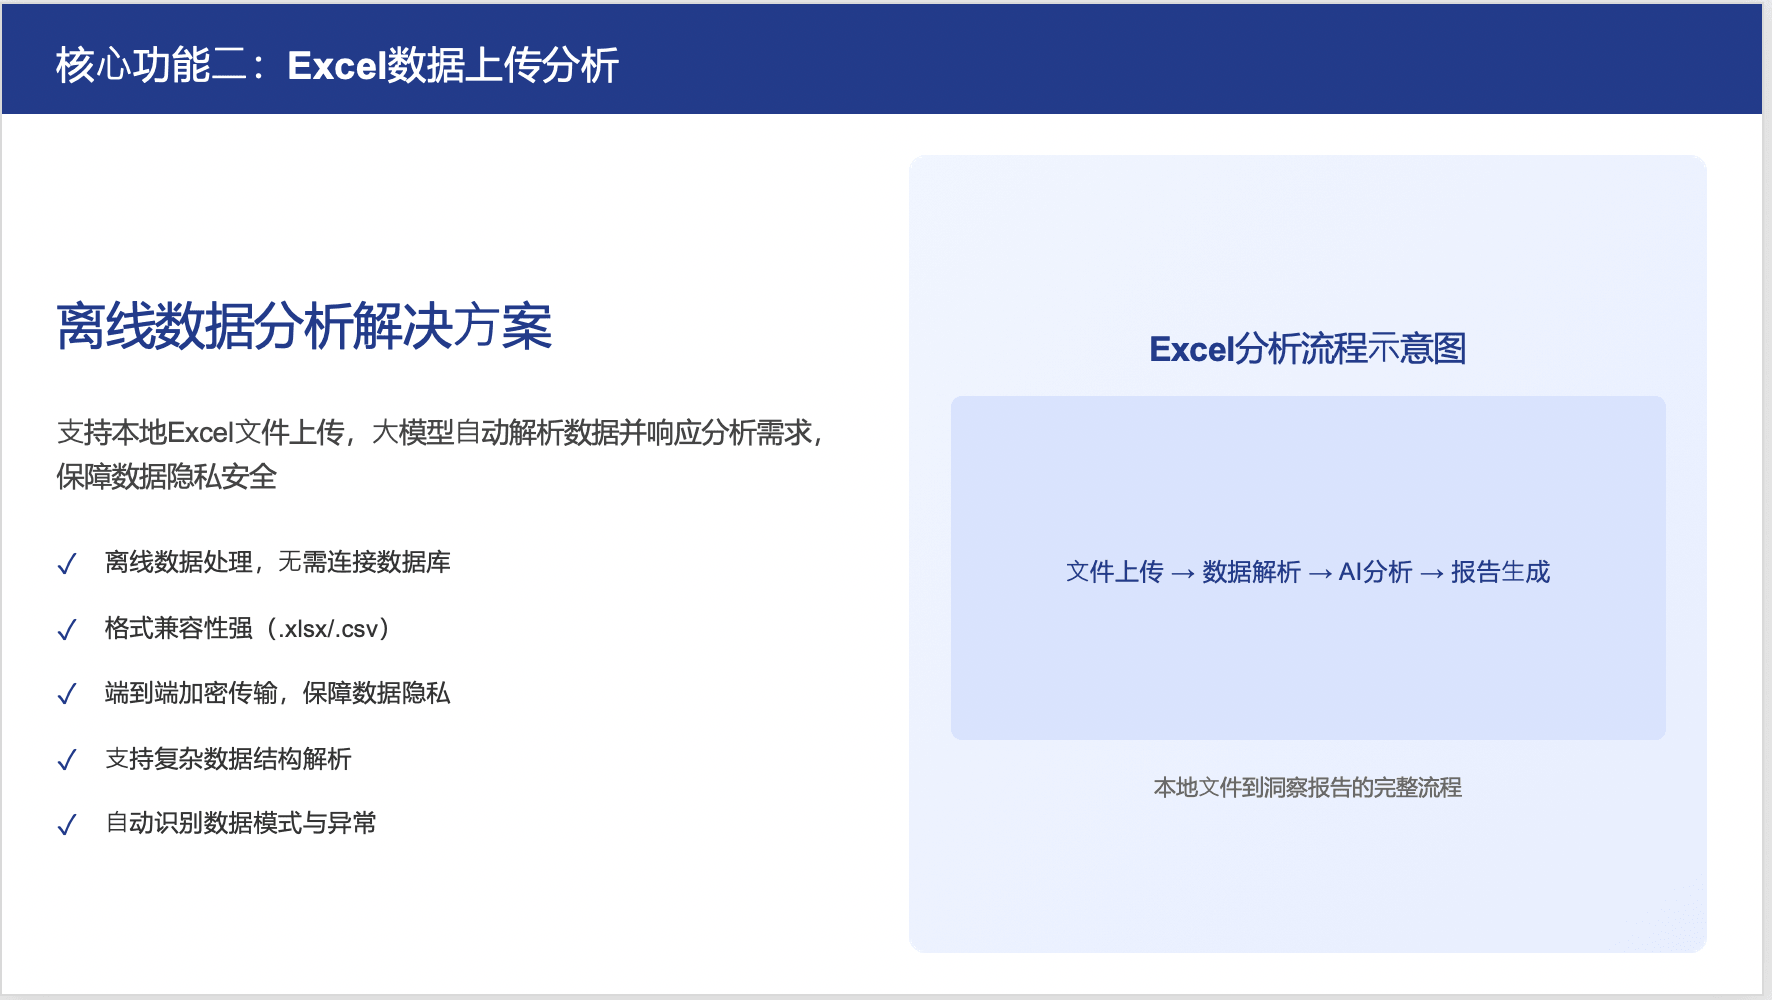Screen dimensions: 1772x1000
Task: Click the arrow between 数据解析 and AI分析
Action: [x=1320, y=573]
